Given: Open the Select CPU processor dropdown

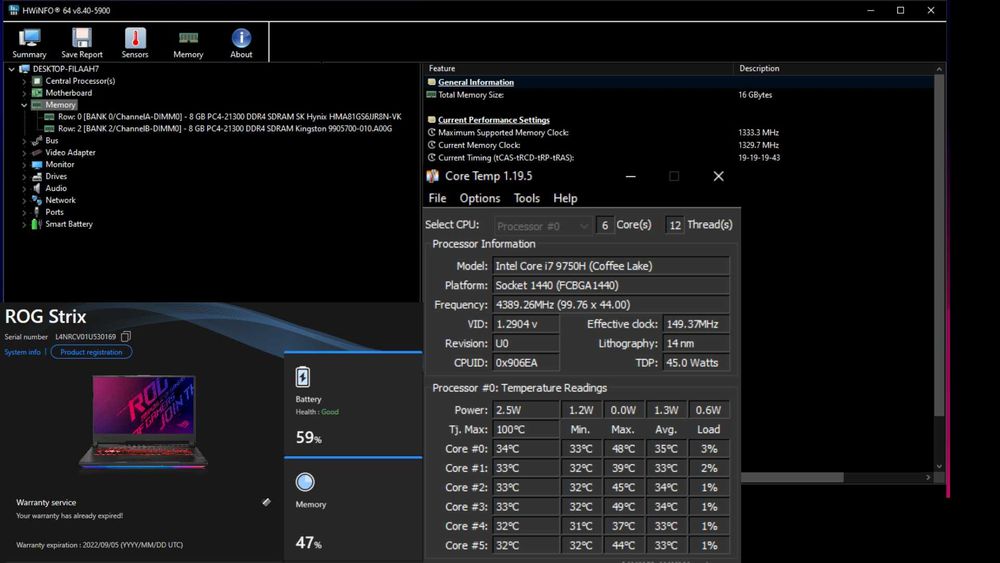Looking at the screenshot, I should tap(542, 226).
